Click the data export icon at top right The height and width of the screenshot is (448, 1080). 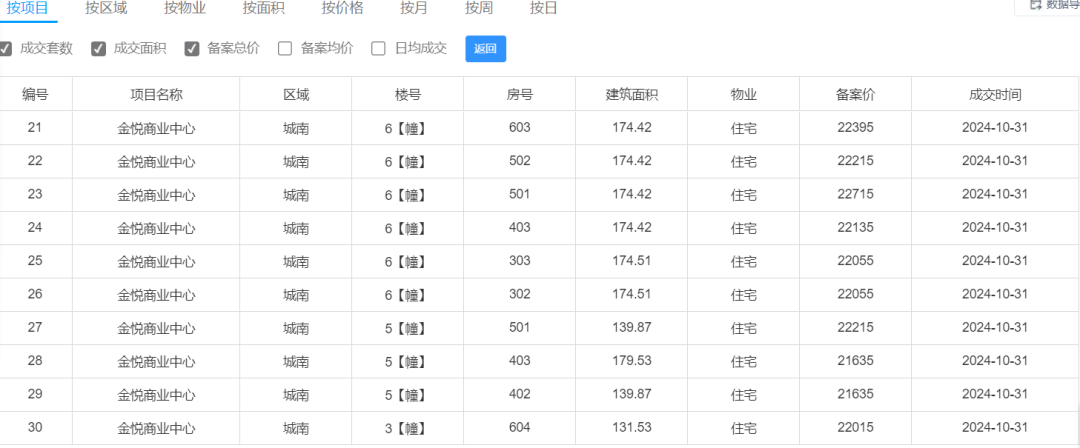[x=1034, y=5]
